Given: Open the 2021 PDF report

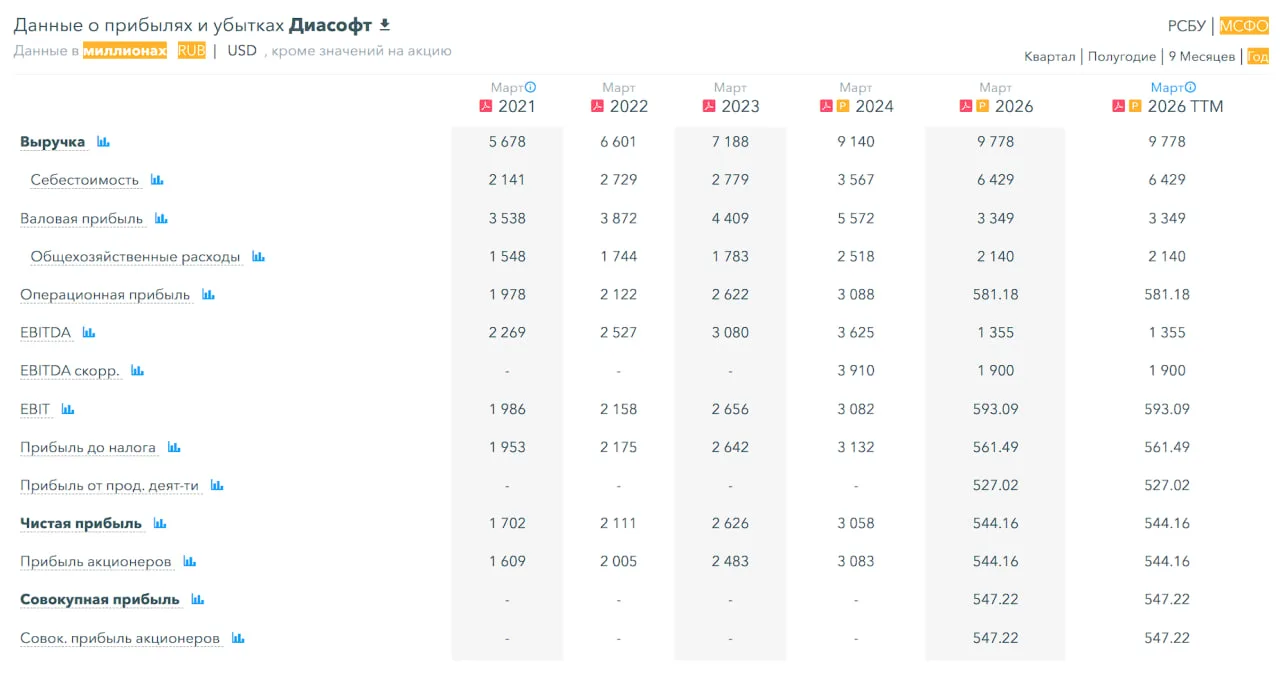Looking at the screenshot, I should click(486, 106).
